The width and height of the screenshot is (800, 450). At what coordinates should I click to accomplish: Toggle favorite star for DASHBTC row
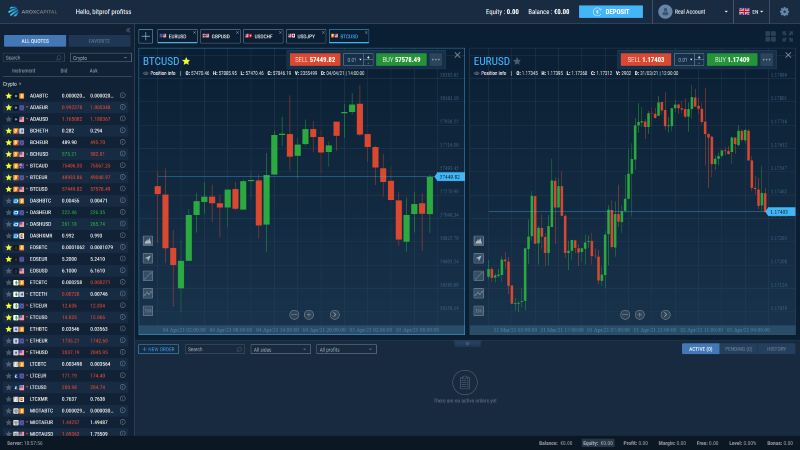[8, 201]
